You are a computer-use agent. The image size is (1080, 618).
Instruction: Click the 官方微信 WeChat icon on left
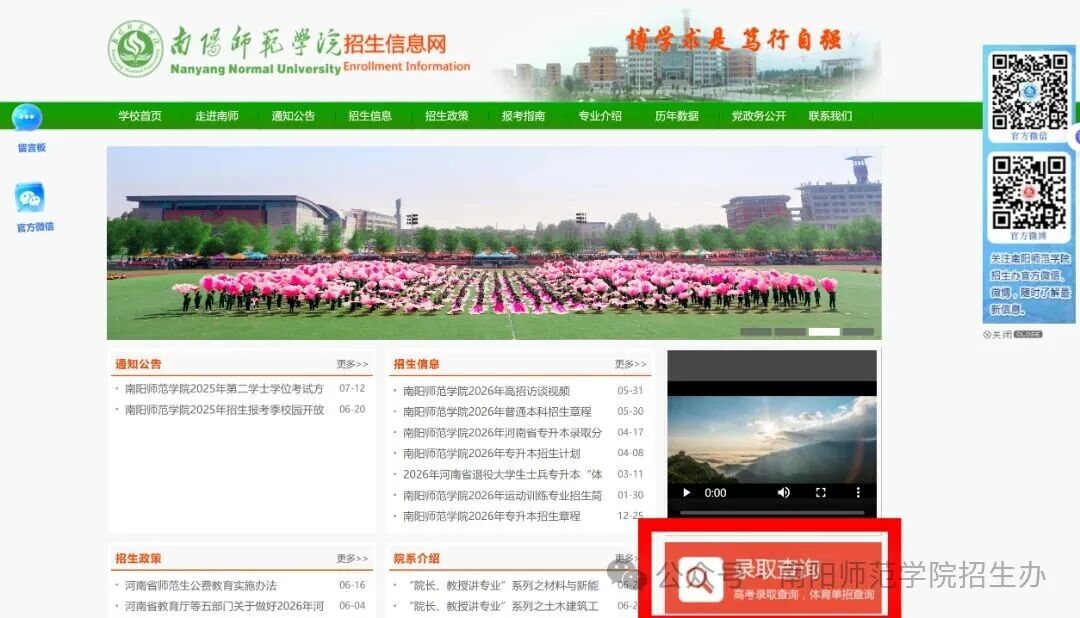[x=30, y=198]
